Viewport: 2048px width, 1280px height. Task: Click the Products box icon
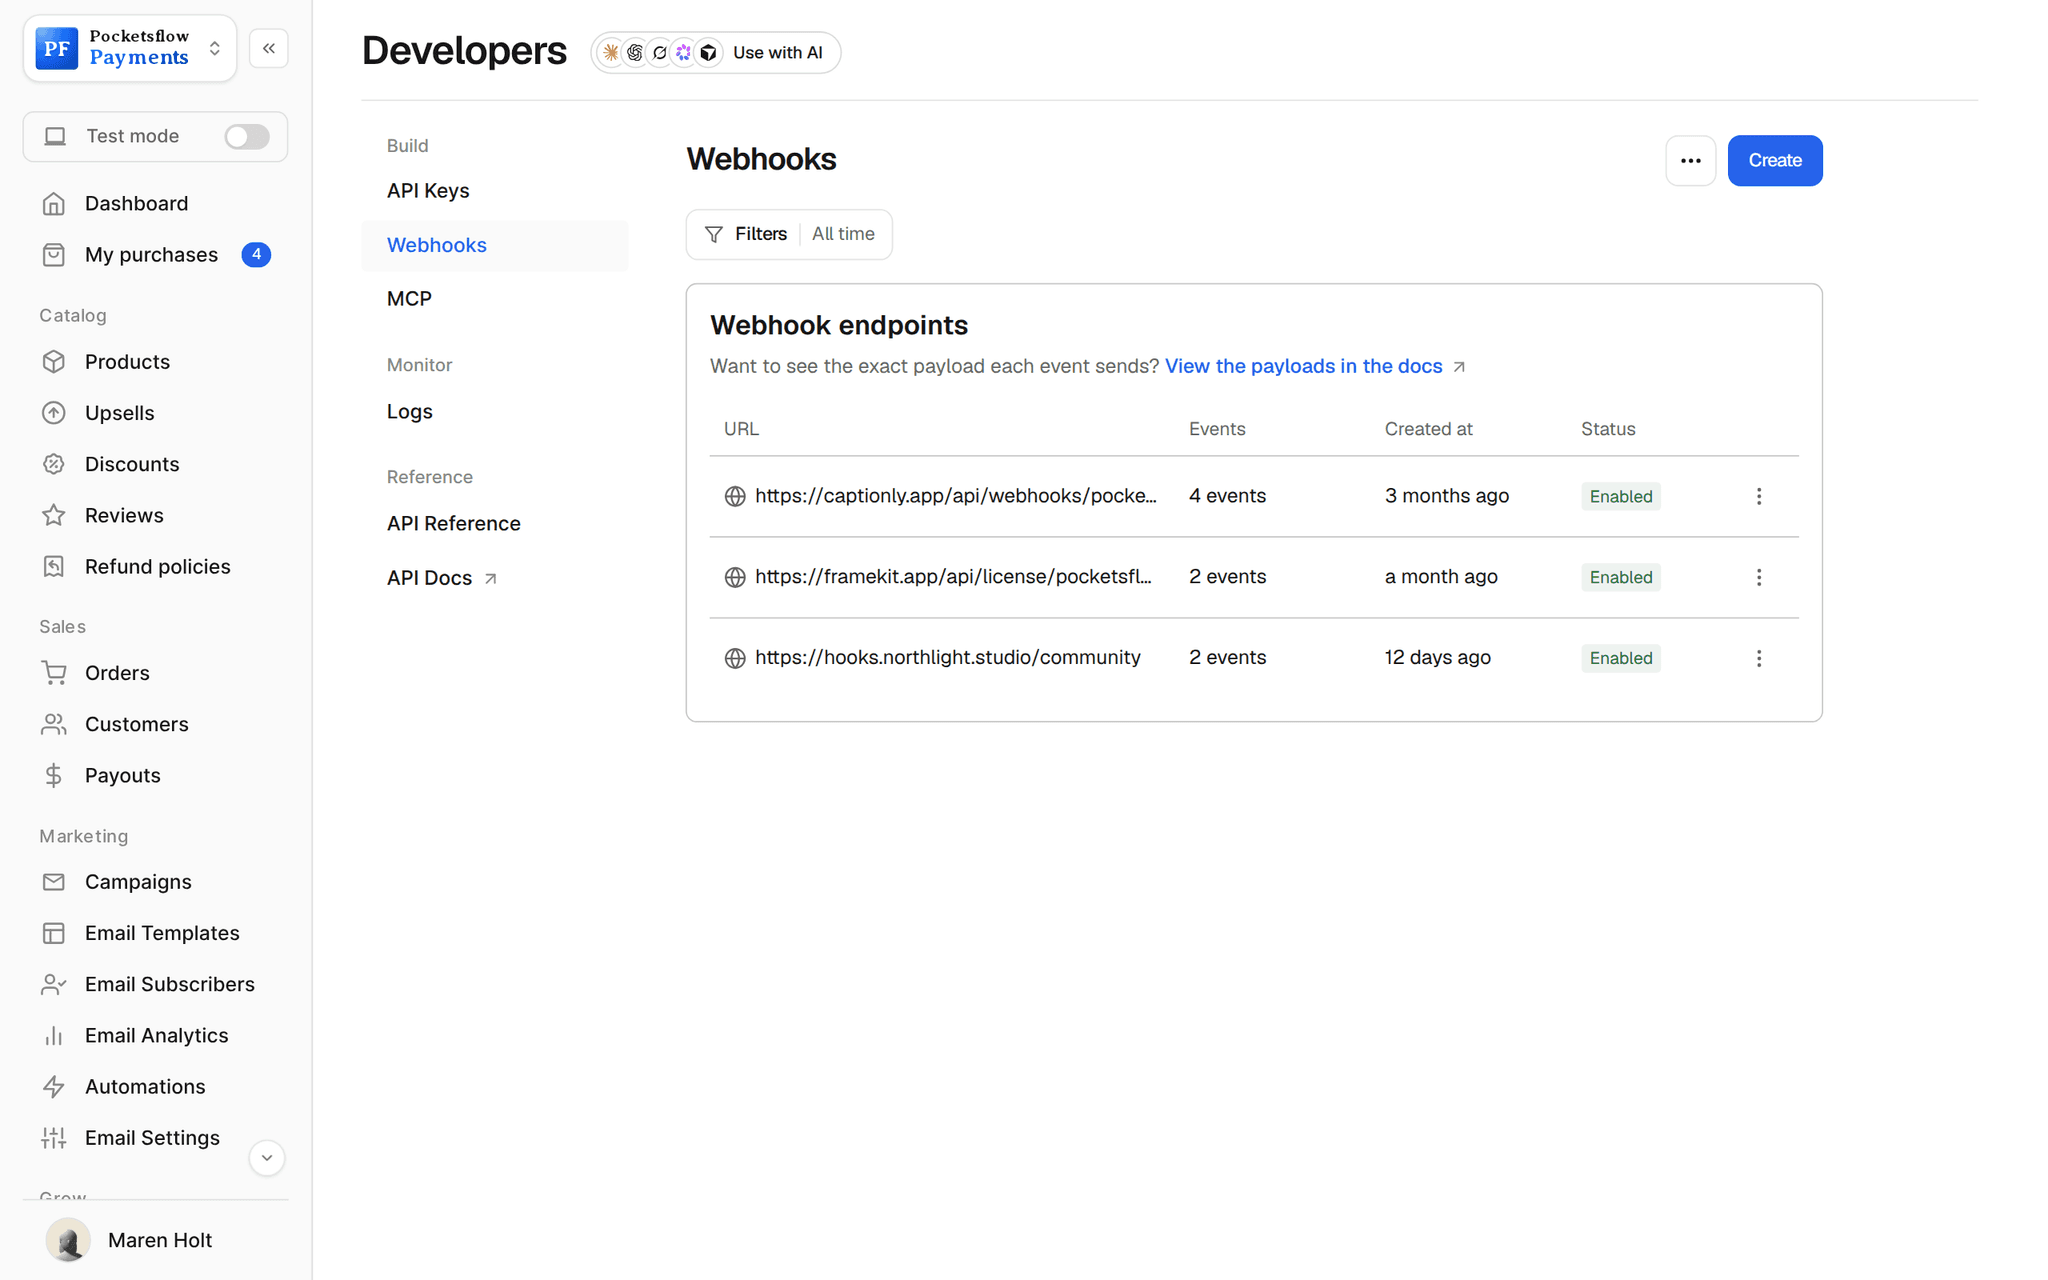[x=54, y=362]
